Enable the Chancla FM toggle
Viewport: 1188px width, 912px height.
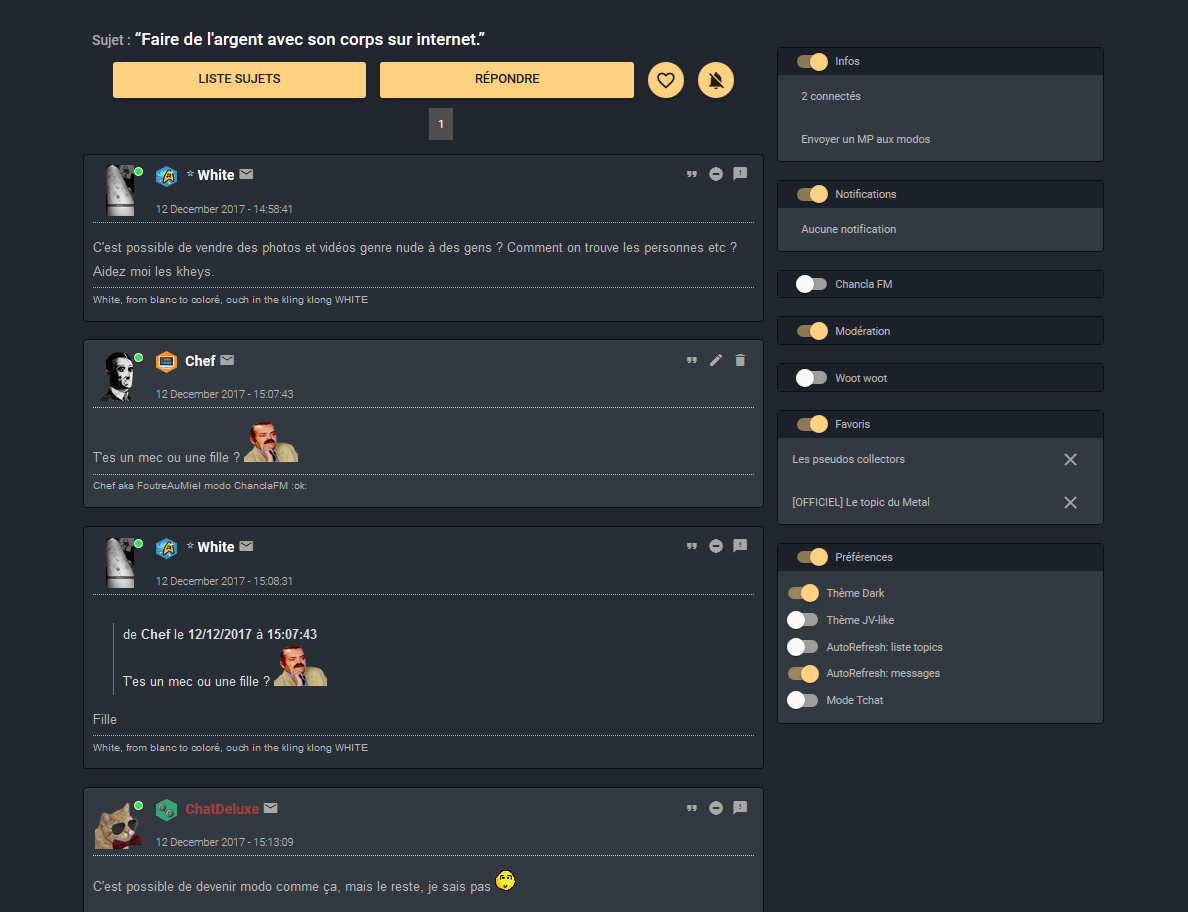(813, 284)
